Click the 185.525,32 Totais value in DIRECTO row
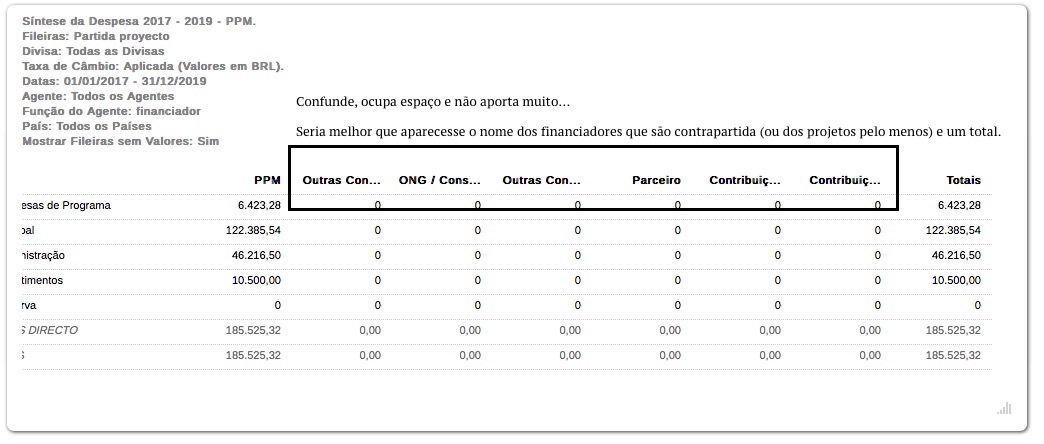The height and width of the screenshot is (444, 1044). coord(953,330)
